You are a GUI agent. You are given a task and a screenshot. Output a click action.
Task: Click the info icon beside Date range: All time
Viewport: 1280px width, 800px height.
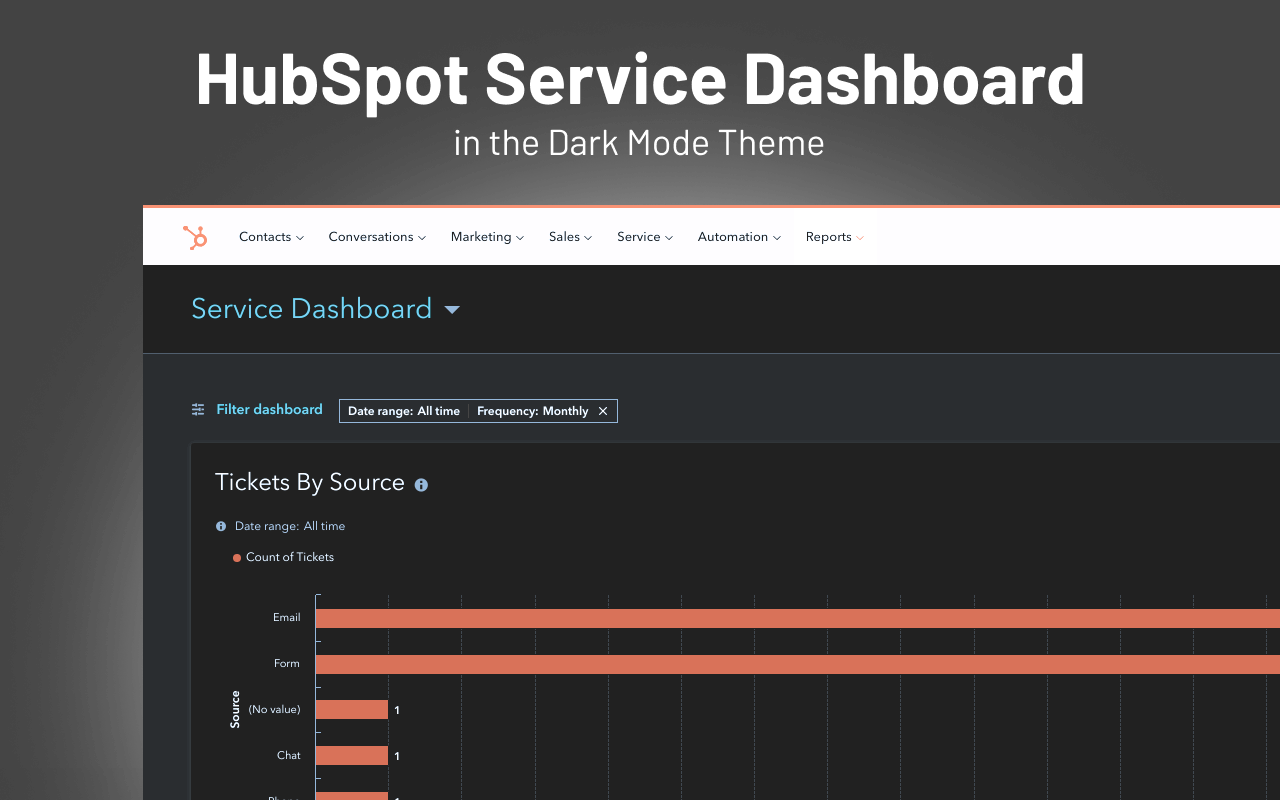point(220,525)
